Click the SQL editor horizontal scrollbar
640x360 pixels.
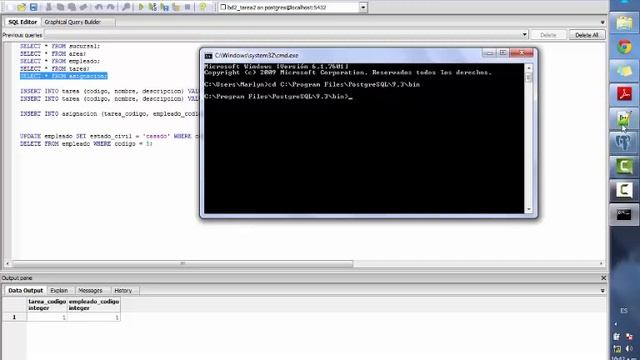coord(182,264)
